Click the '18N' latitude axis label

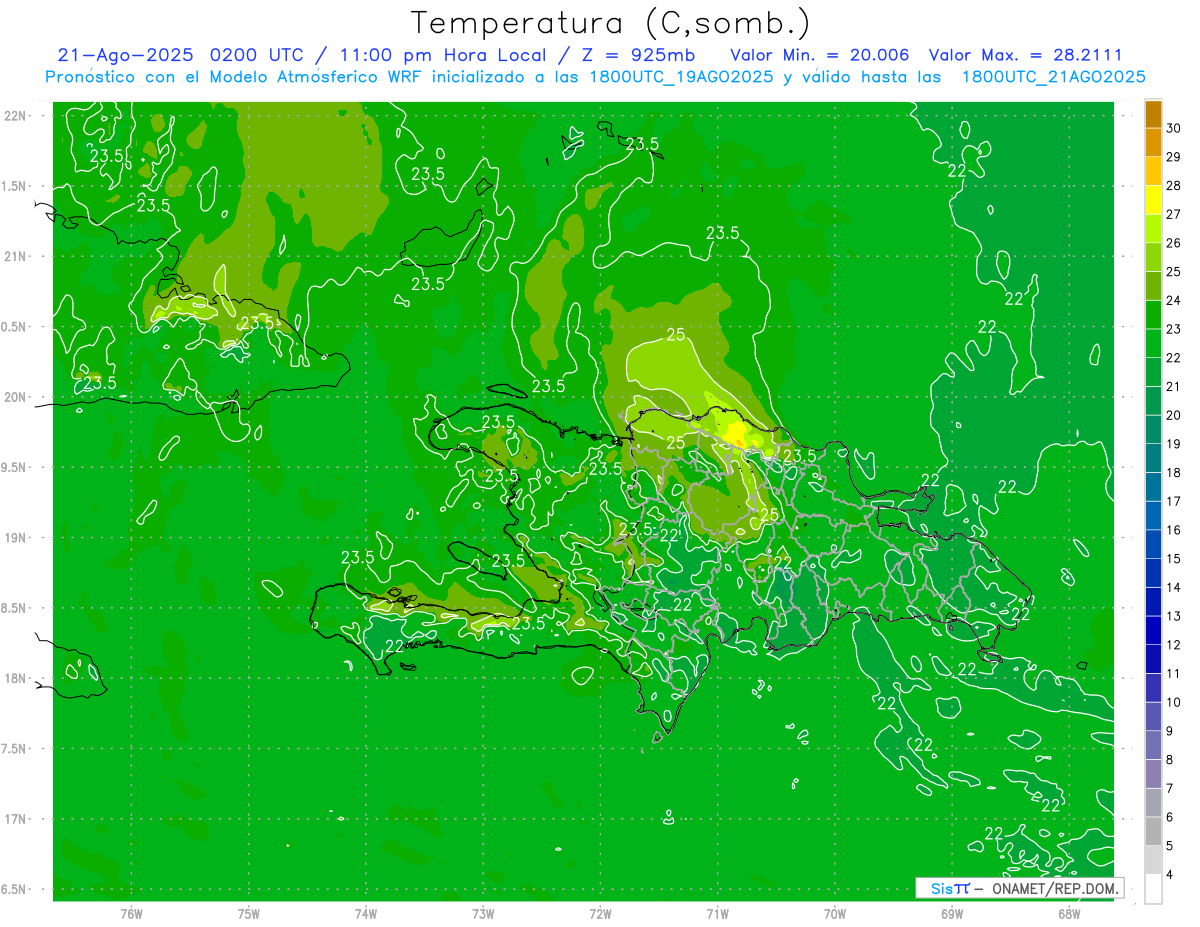(x=14, y=678)
